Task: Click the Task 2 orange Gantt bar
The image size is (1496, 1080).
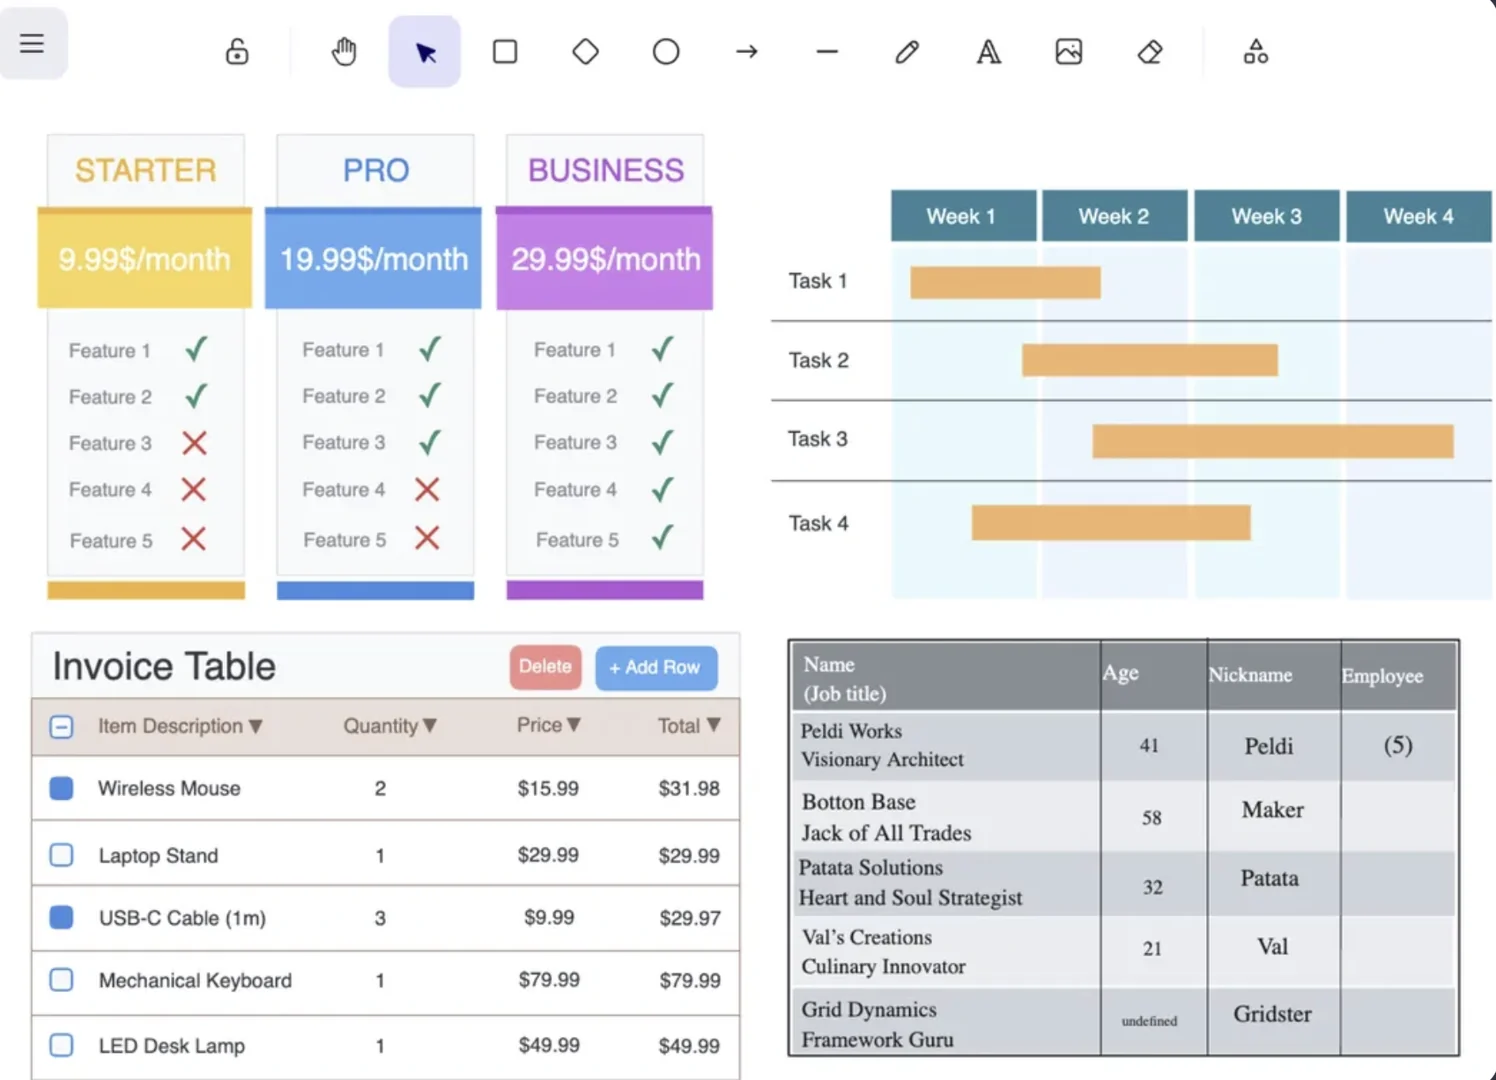Action: (1150, 360)
